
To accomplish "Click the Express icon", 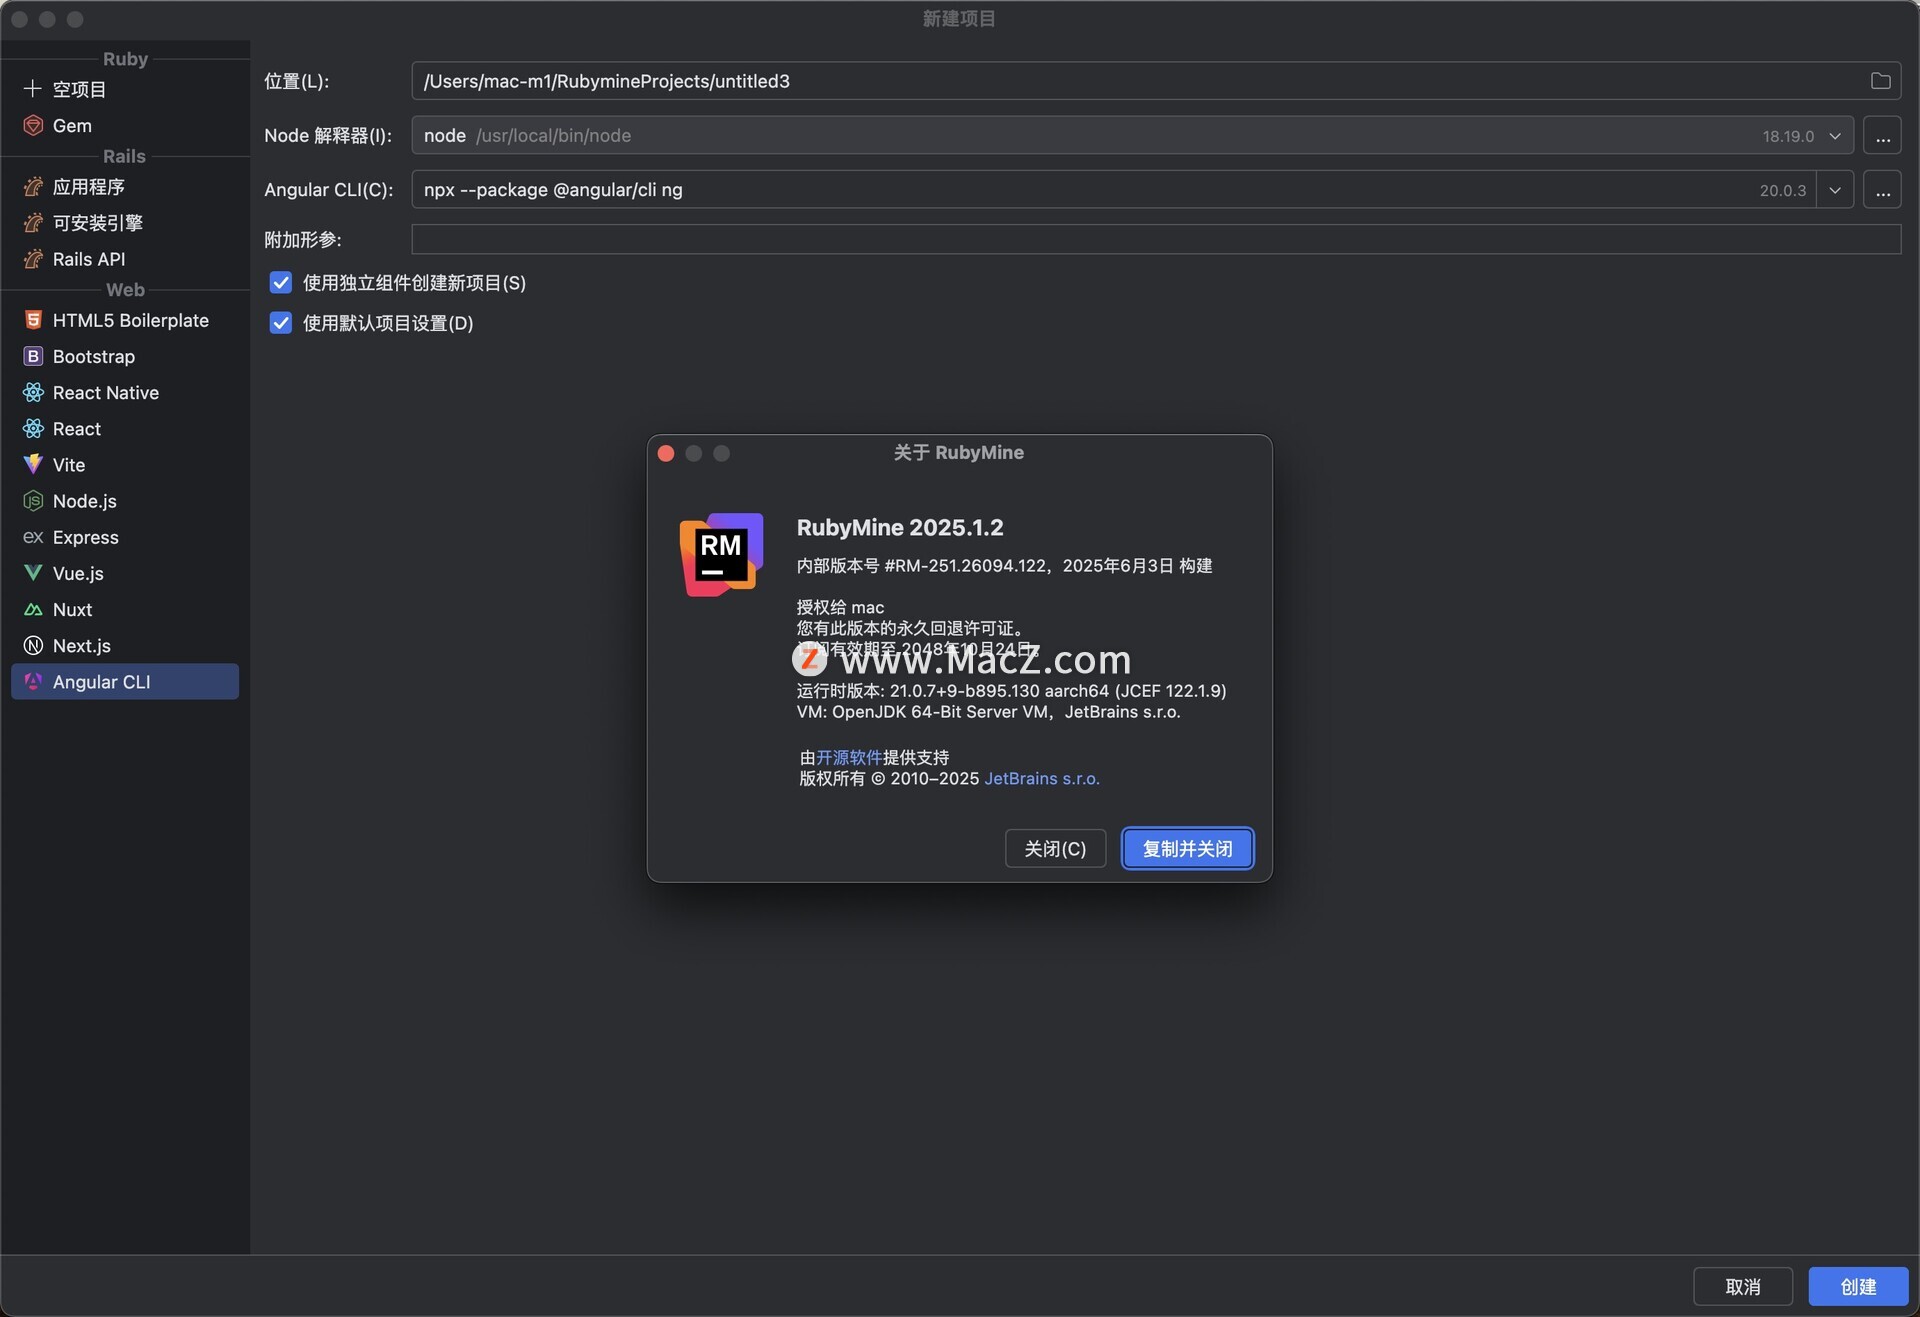I will coord(33,537).
